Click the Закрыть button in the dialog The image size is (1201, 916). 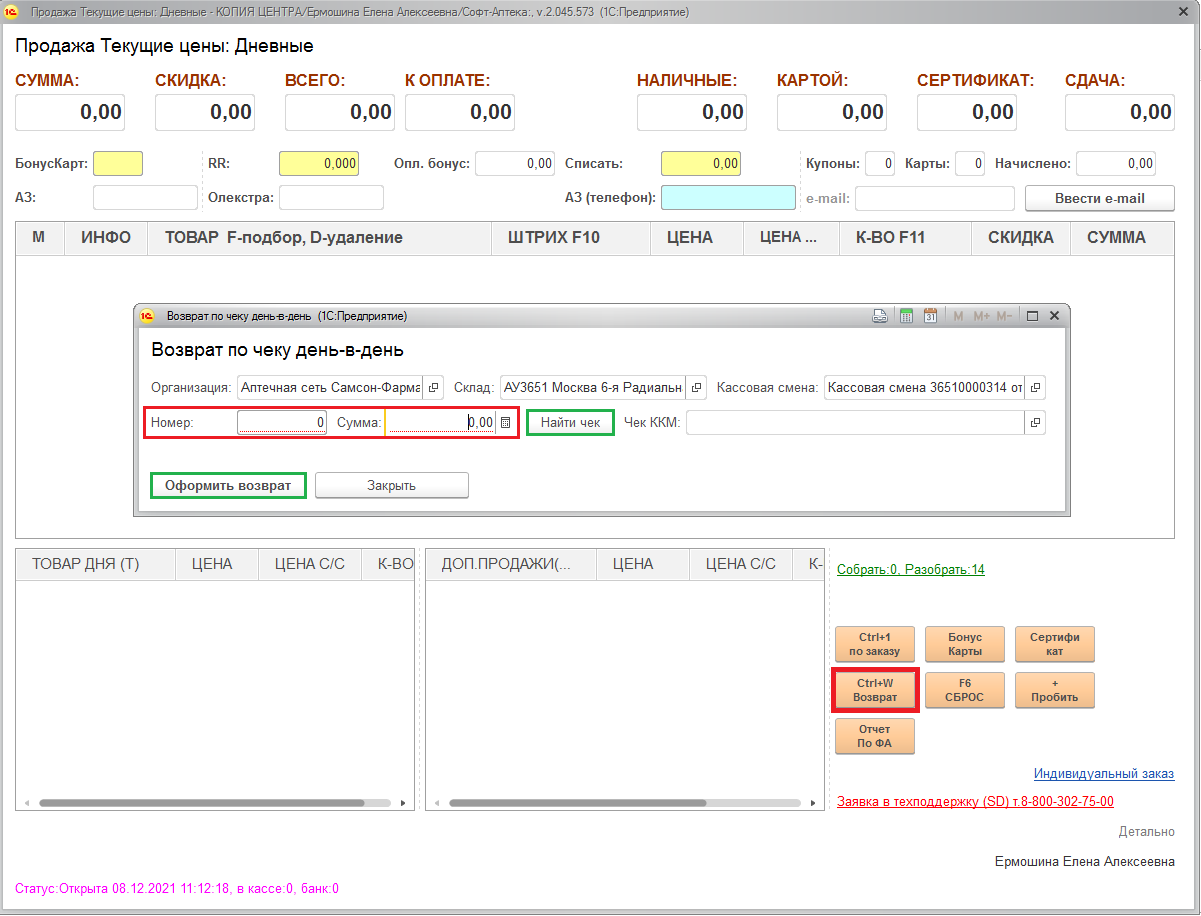click(x=391, y=485)
